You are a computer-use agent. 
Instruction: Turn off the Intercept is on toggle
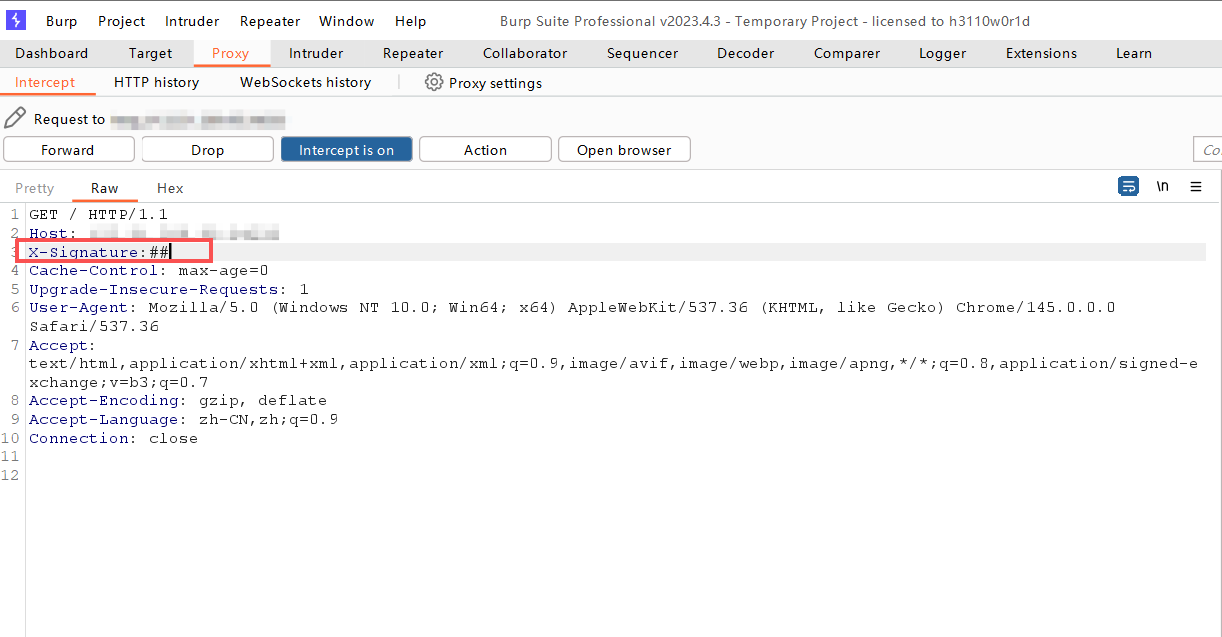click(346, 150)
